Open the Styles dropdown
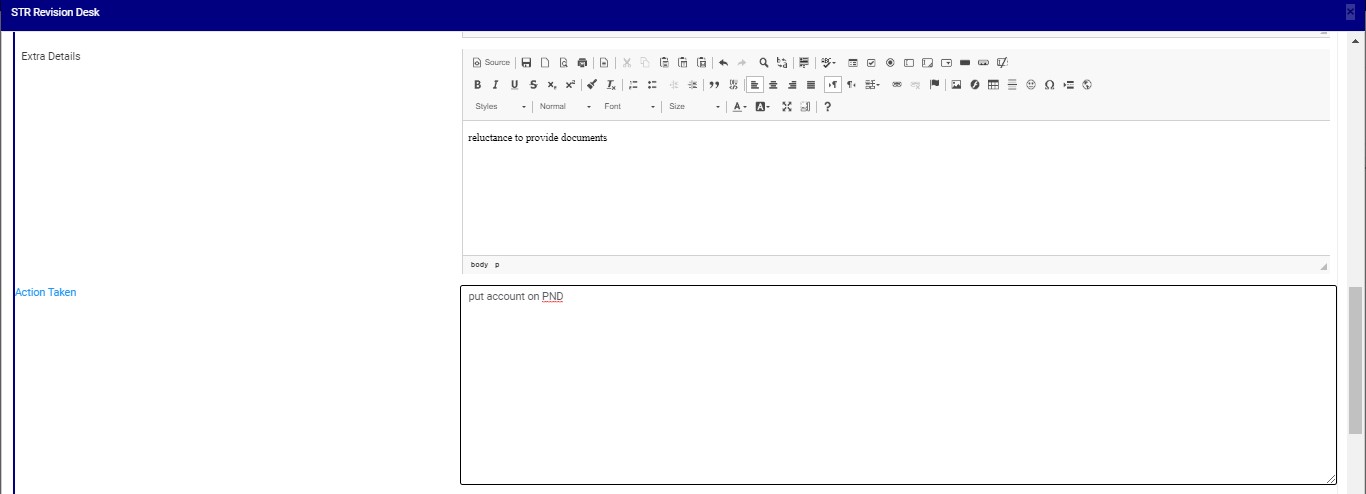This screenshot has width=1366, height=494. (500, 107)
